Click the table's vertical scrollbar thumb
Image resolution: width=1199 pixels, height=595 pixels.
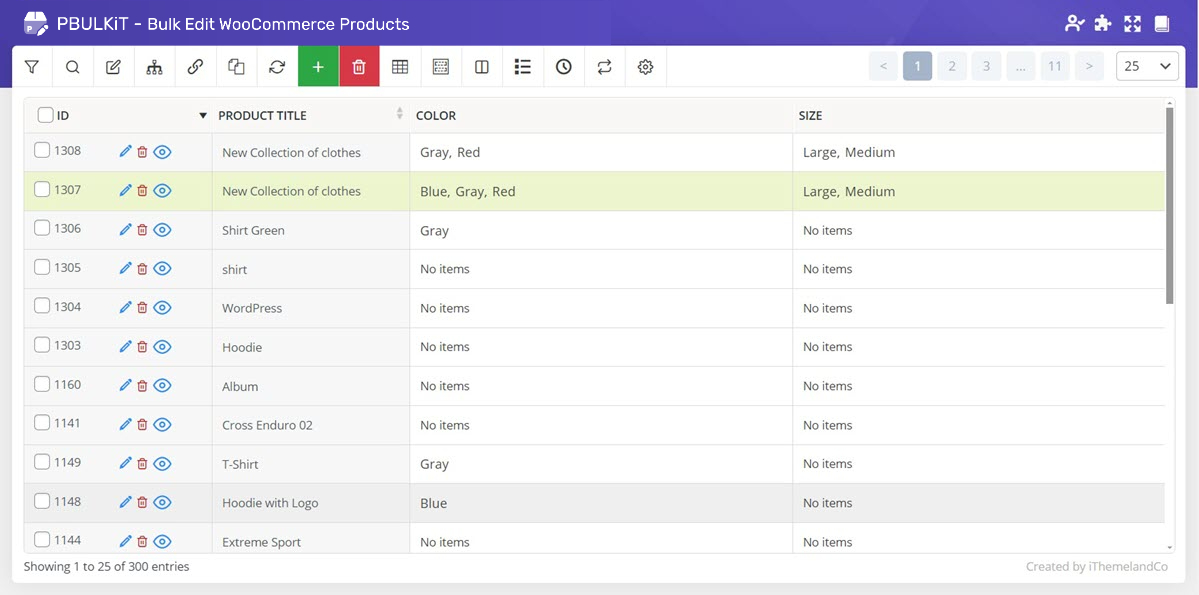(x=1170, y=205)
